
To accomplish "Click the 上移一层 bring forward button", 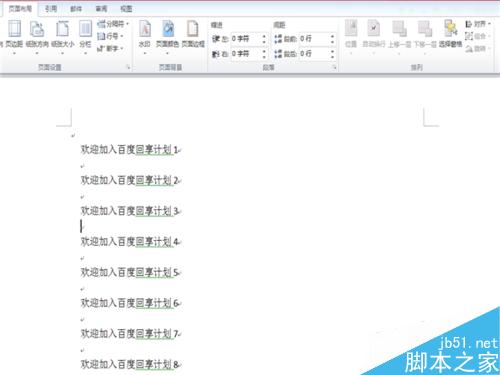I will 399,36.
